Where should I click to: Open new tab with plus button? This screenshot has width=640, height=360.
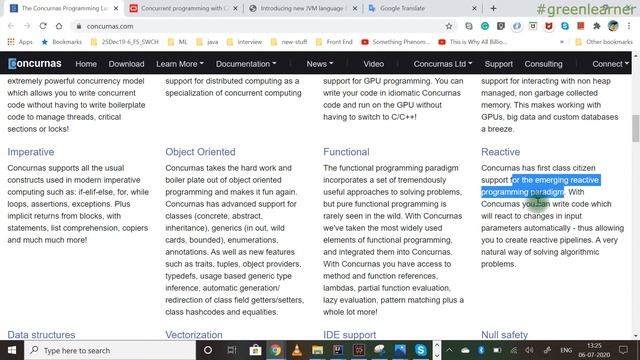493,8
